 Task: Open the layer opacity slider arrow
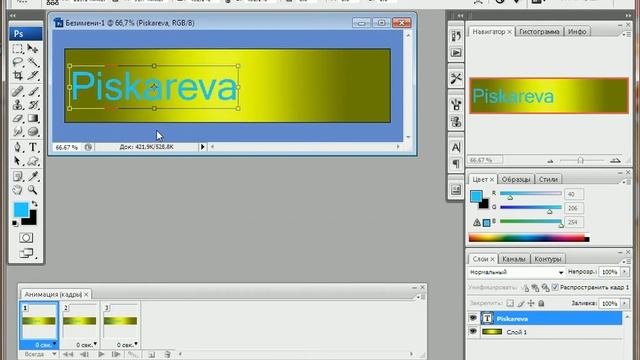pyautogui.click(x=625, y=272)
